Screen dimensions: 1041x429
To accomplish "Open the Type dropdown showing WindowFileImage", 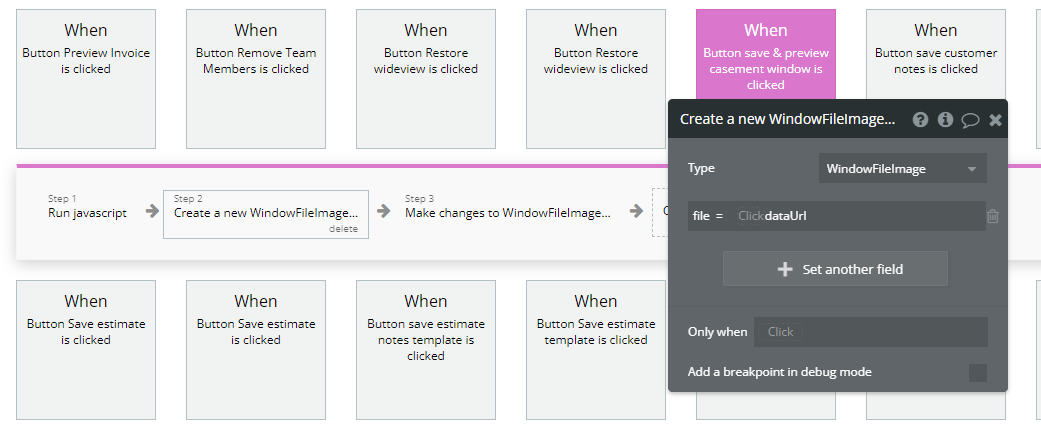I will point(902,168).
